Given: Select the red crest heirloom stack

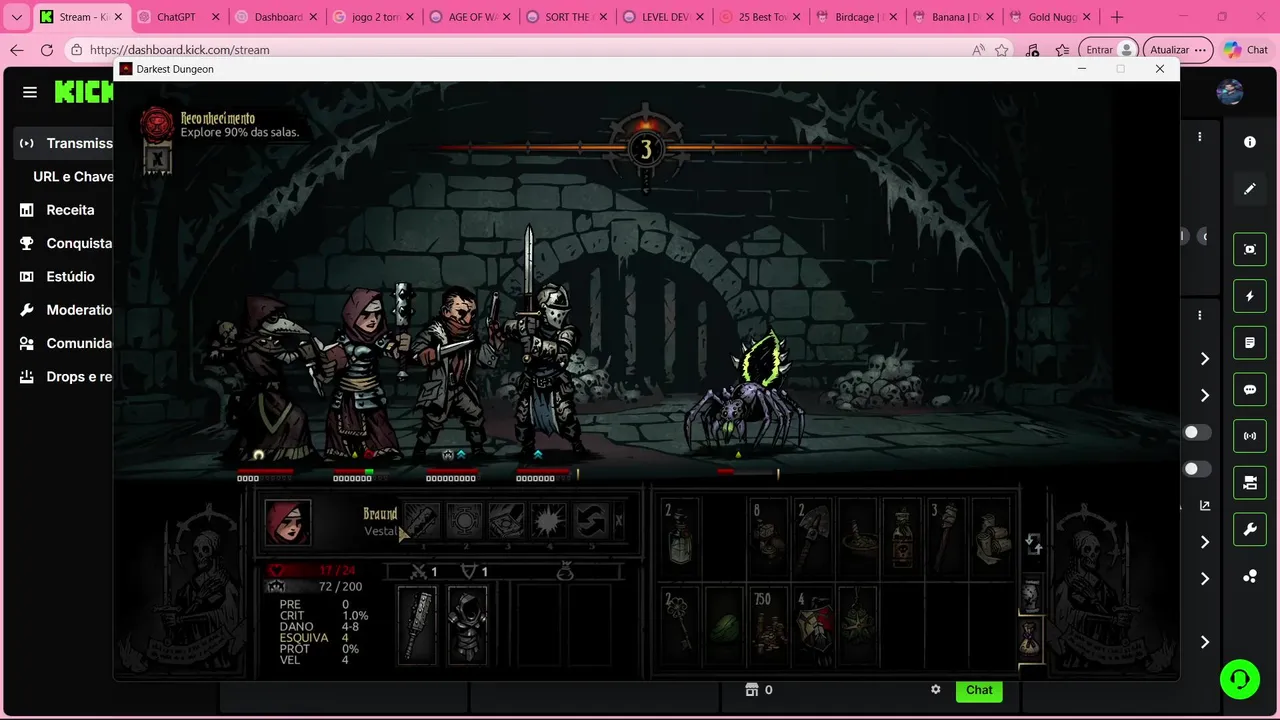Looking at the screenshot, I should pyautogui.click(x=813, y=625).
